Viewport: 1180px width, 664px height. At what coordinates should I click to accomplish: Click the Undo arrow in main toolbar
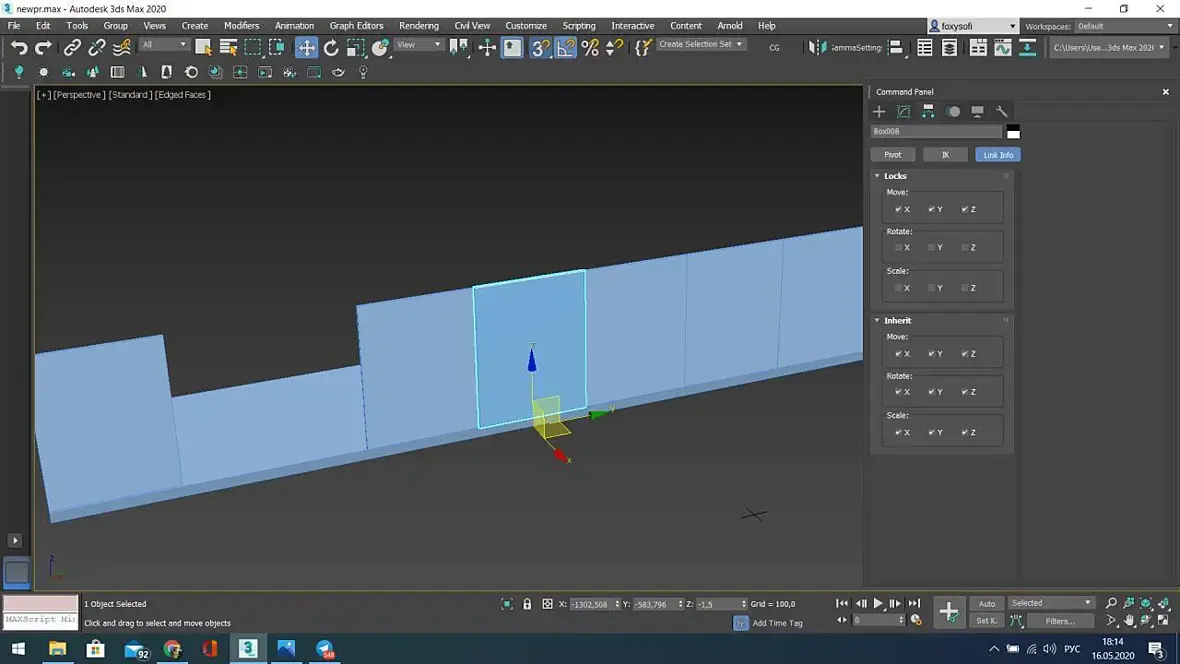(x=18, y=47)
